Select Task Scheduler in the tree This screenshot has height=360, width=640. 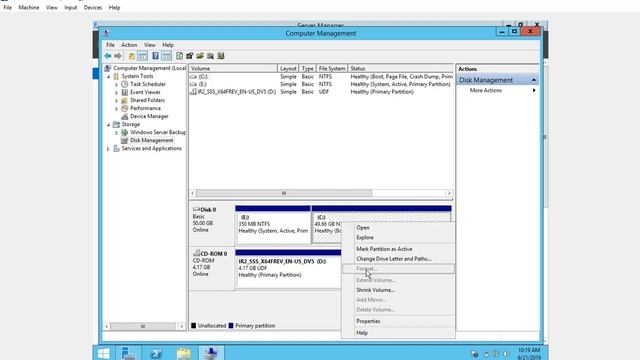tap(148, 84)
